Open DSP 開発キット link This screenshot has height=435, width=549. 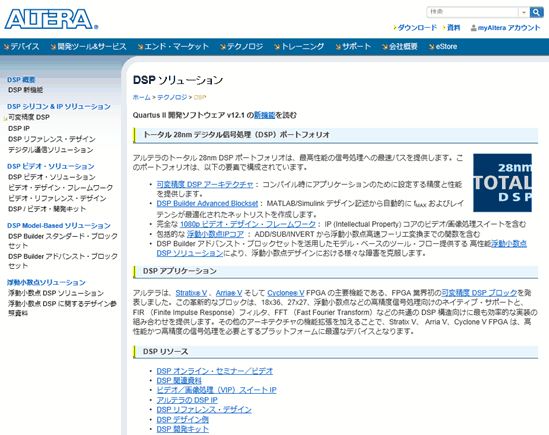[x=182, y=429]
